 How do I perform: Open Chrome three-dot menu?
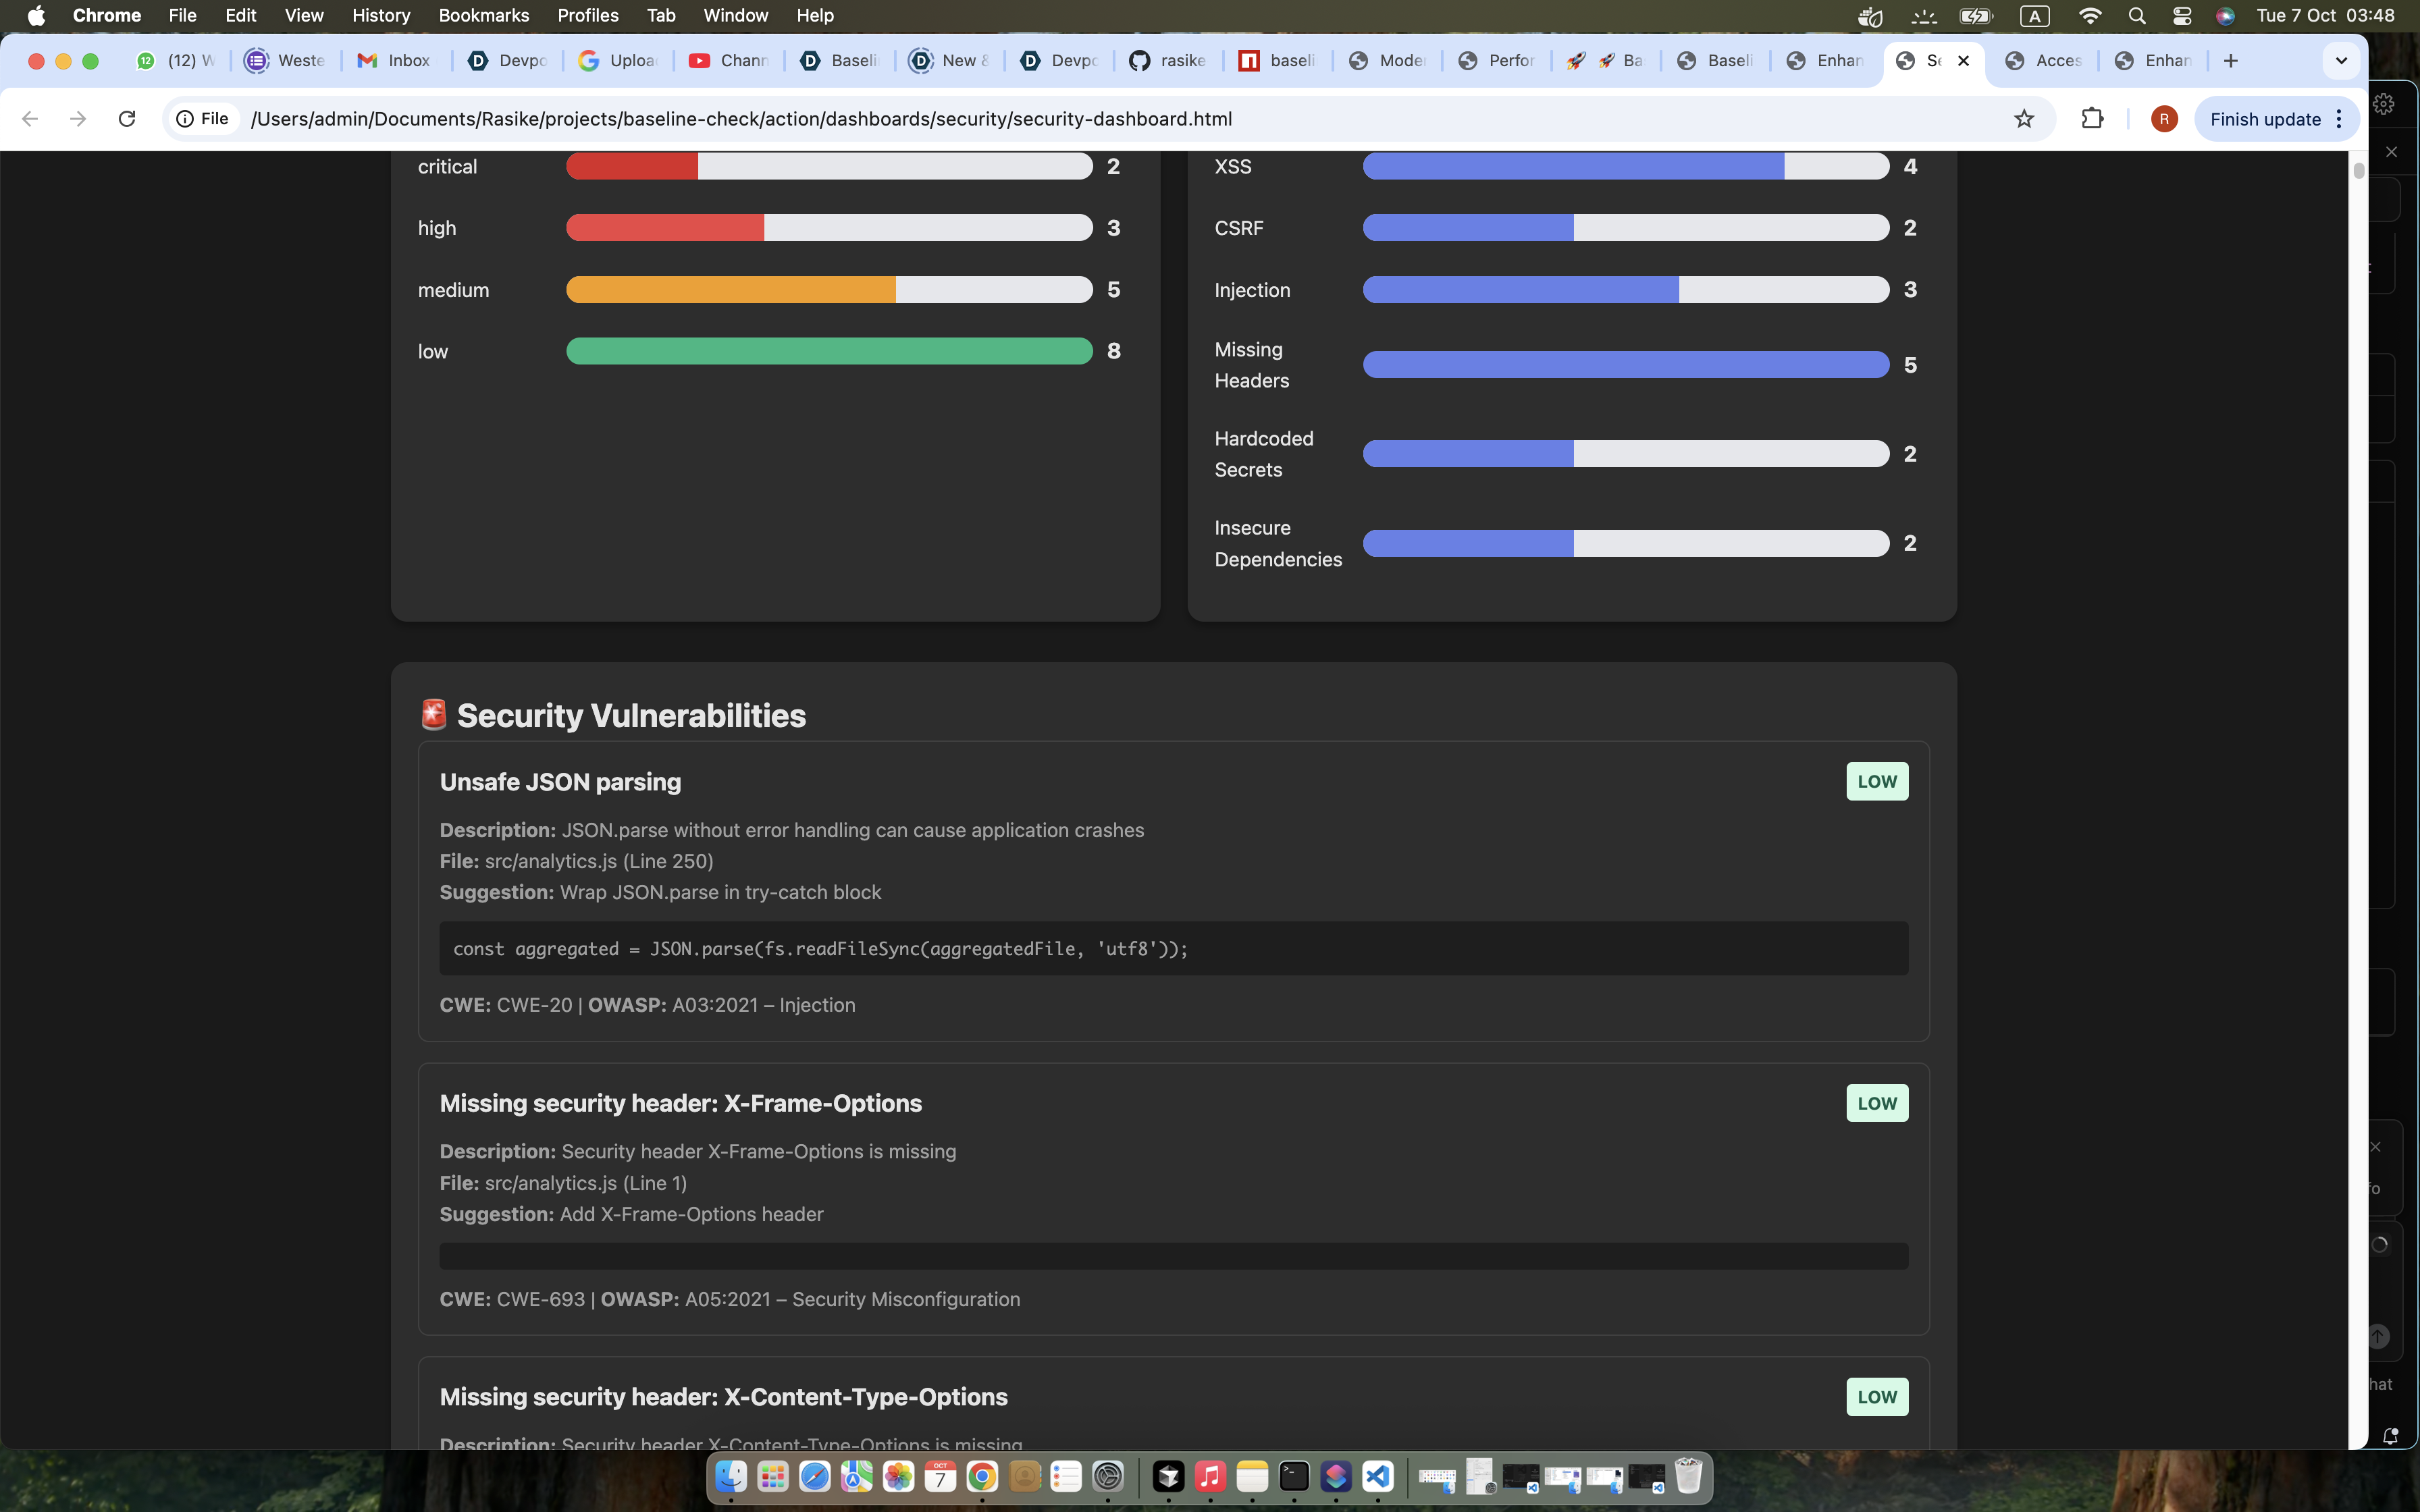[2340, 119]
